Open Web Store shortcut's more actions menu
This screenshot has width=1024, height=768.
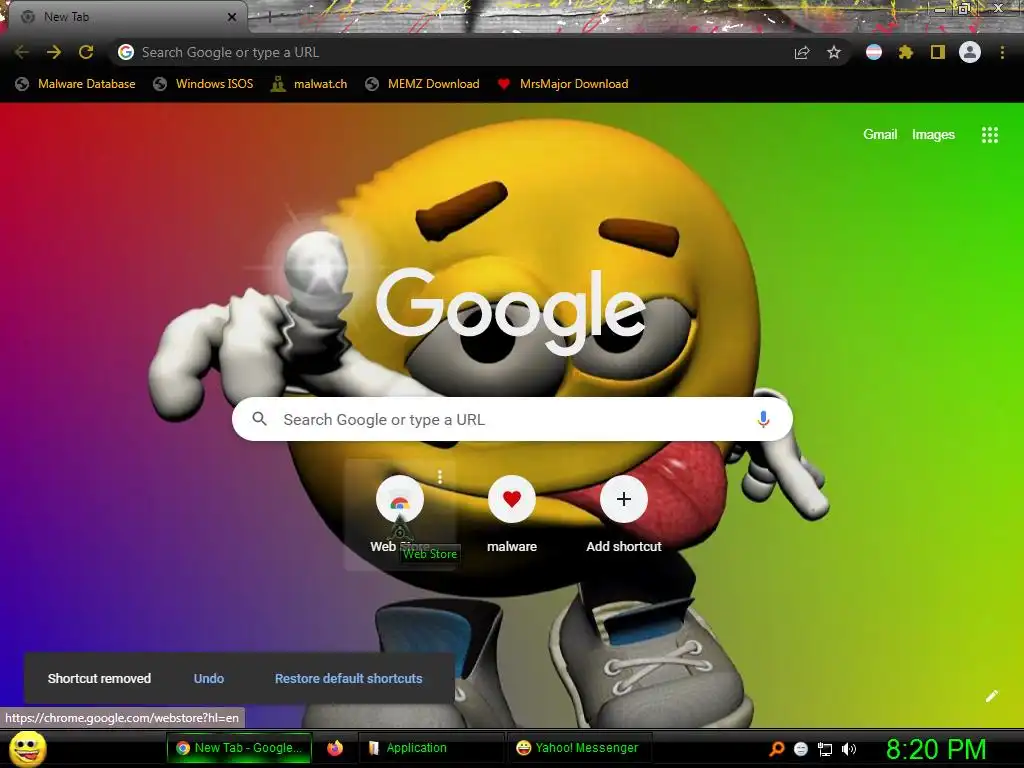click(440, 477)
